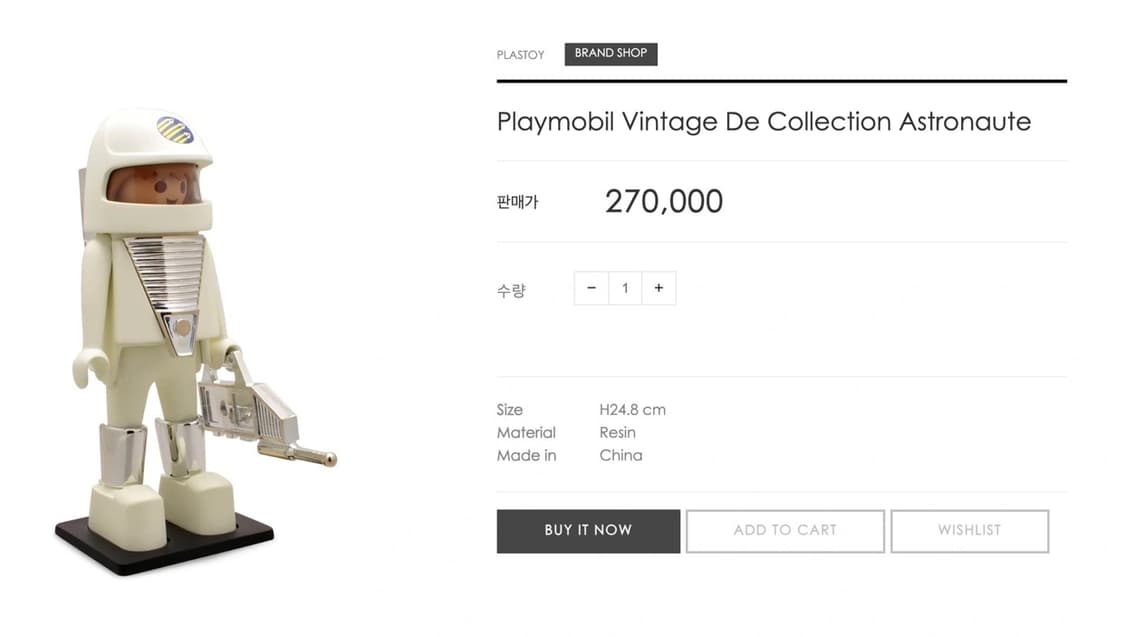Click the H24.8 cm size value

[632, 410]
